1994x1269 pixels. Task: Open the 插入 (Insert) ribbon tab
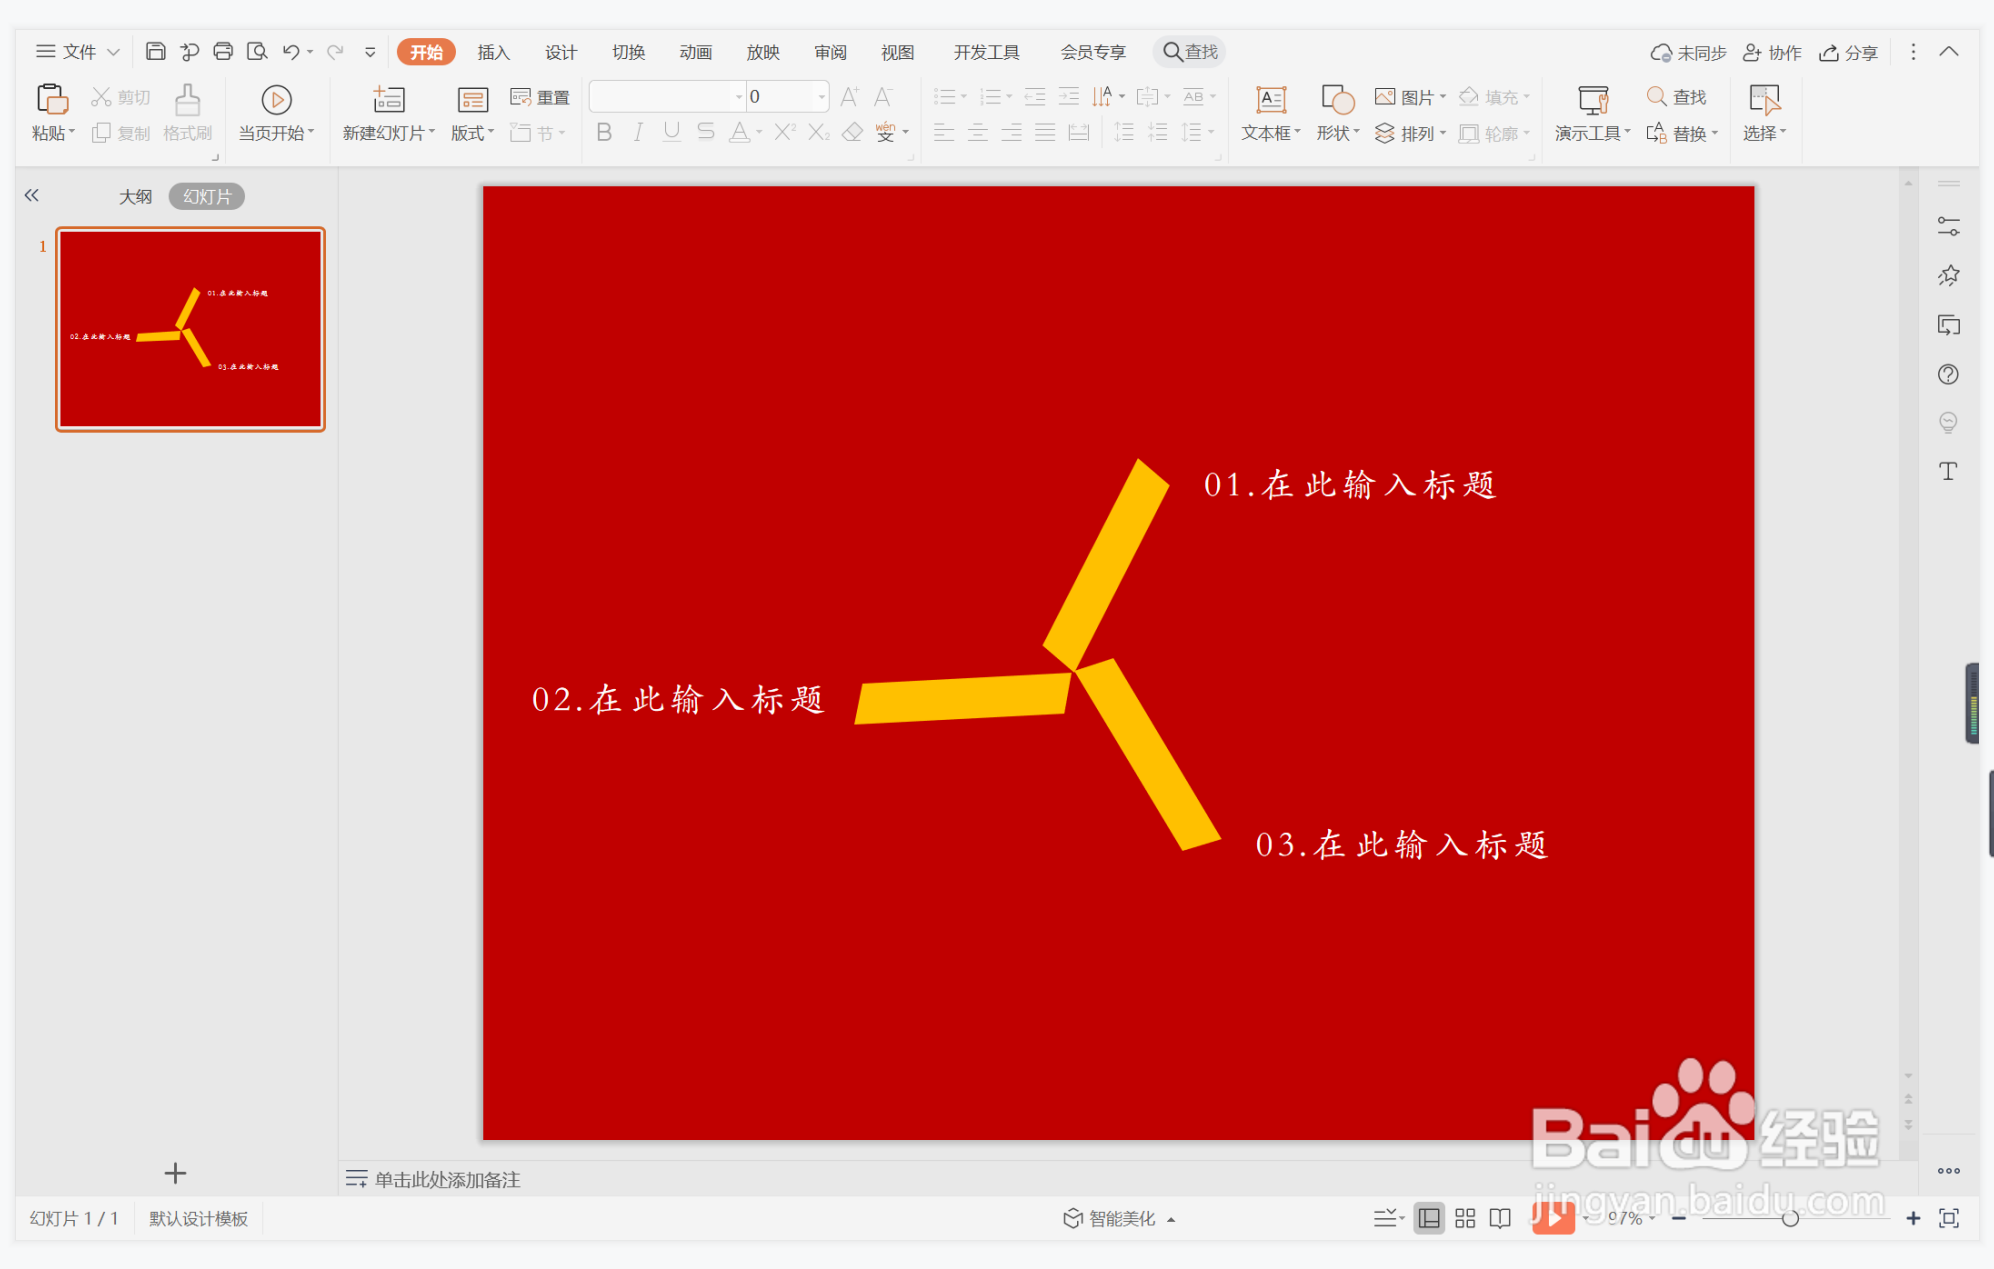(493, 51)
